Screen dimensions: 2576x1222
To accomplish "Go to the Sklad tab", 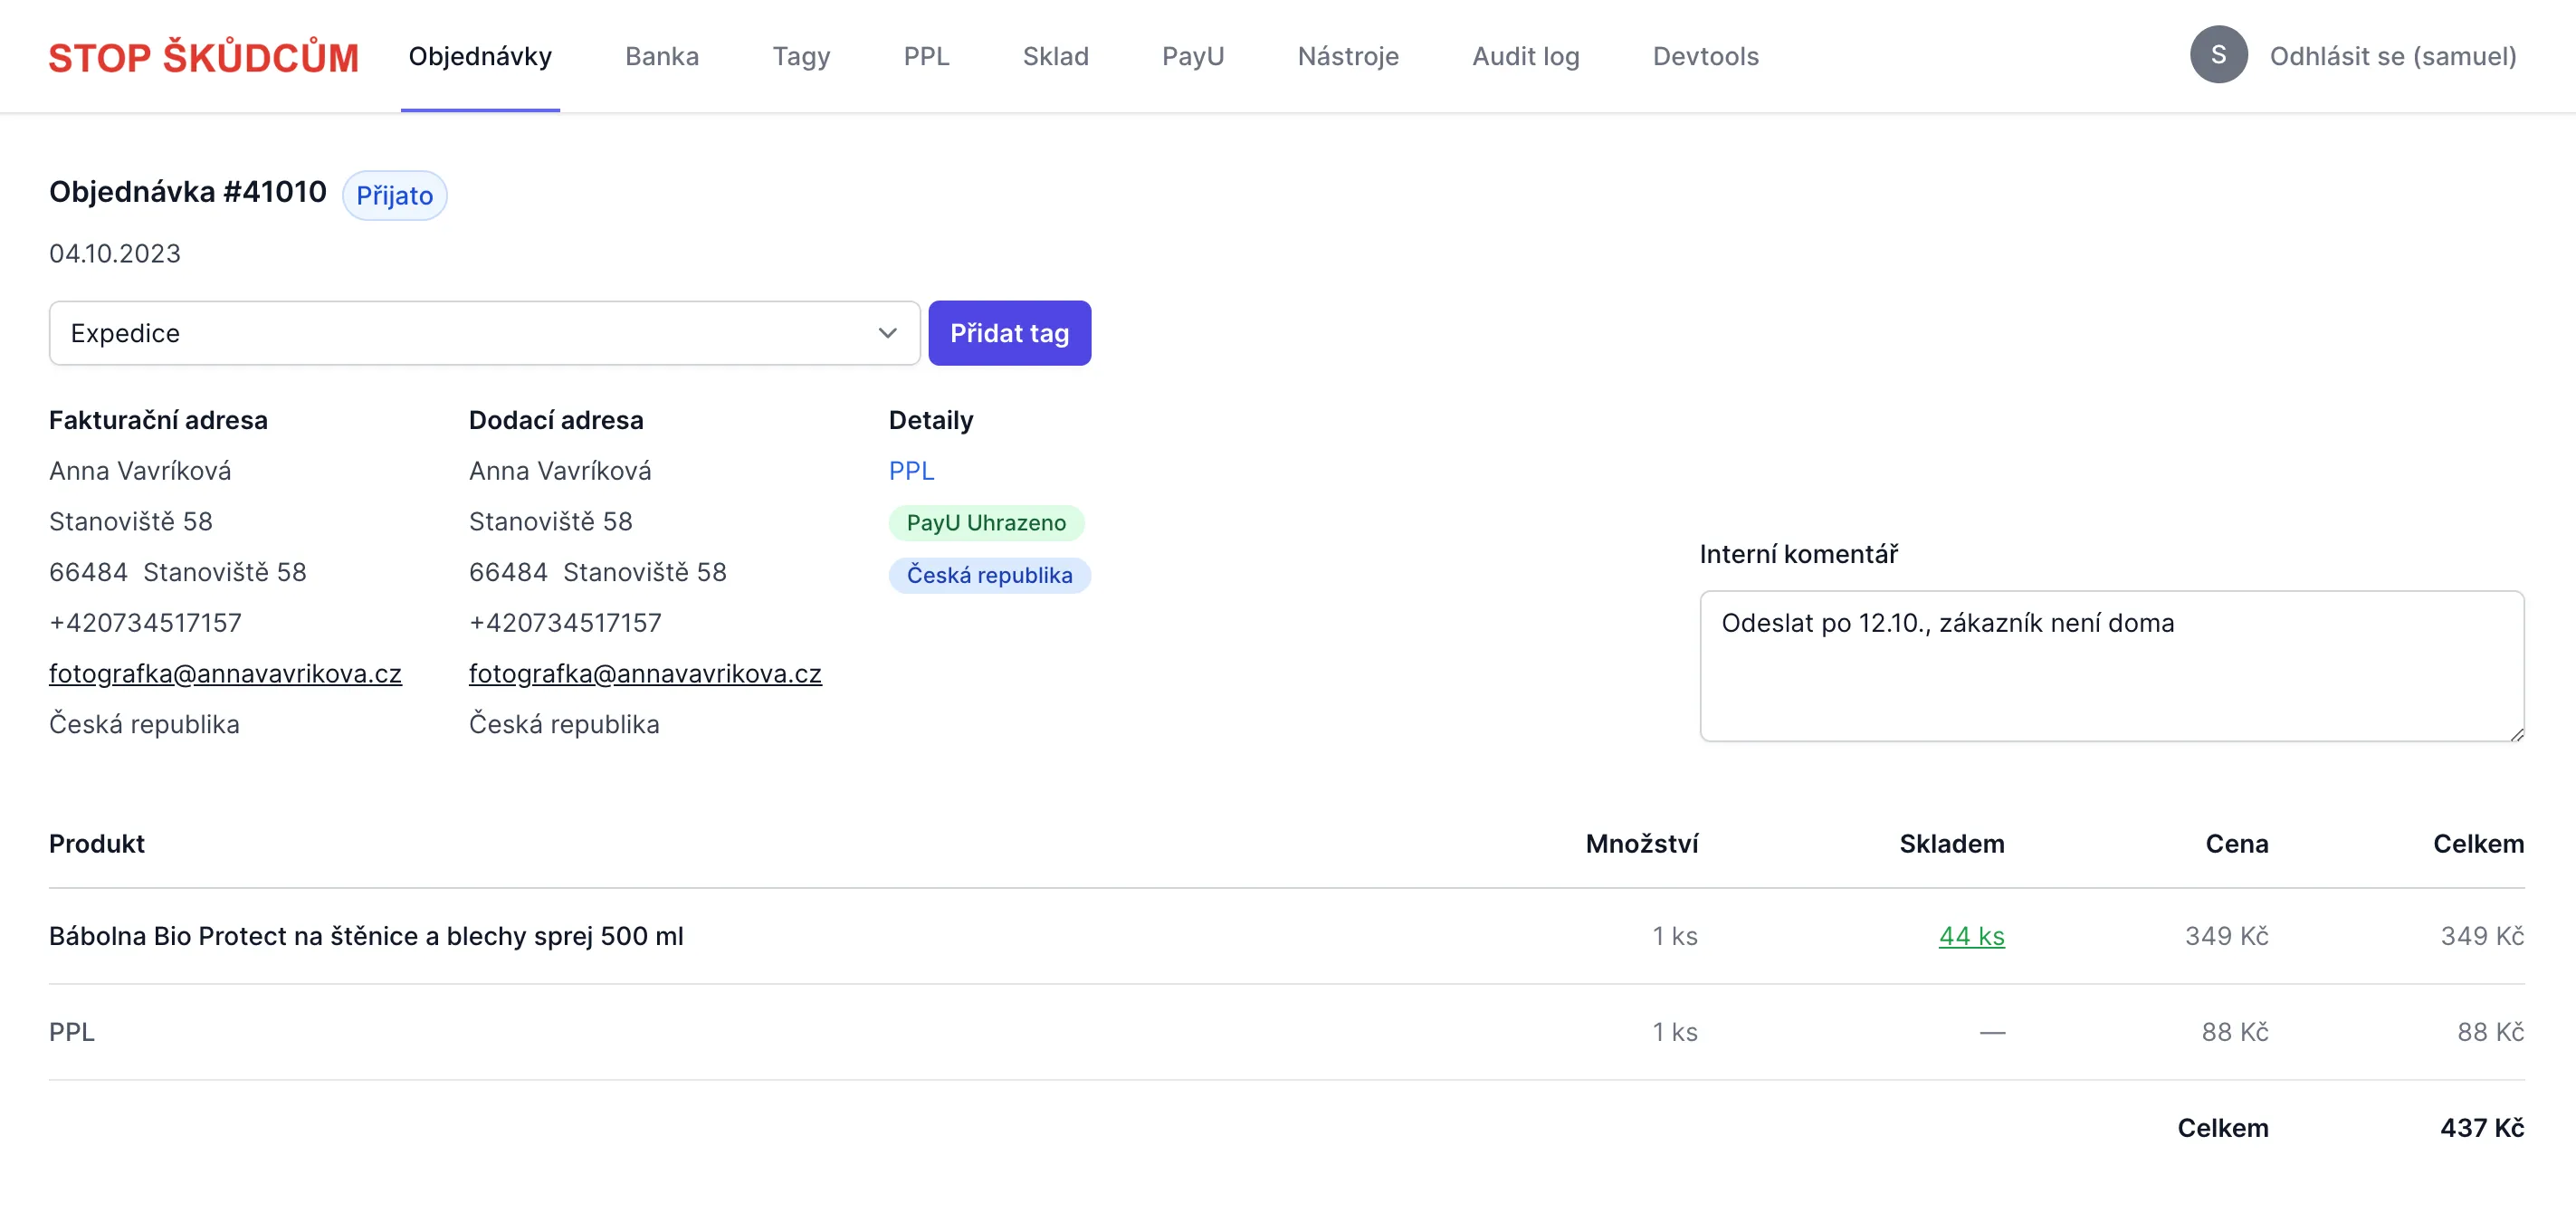I will [1055, 57].
